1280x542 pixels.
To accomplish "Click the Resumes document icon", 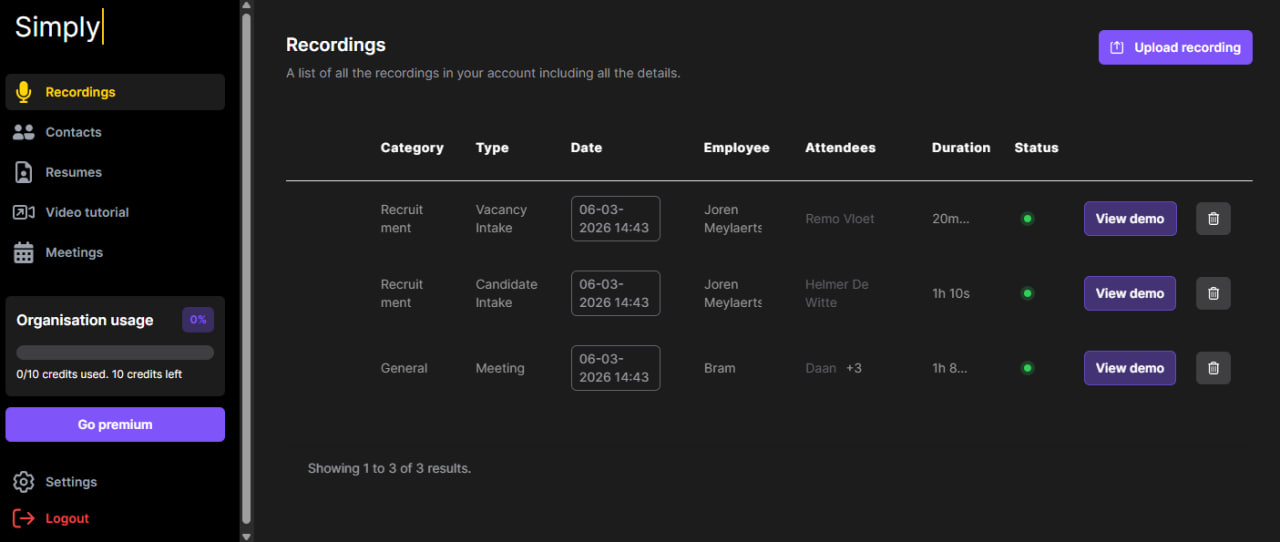I will click(x=24, y=172).
